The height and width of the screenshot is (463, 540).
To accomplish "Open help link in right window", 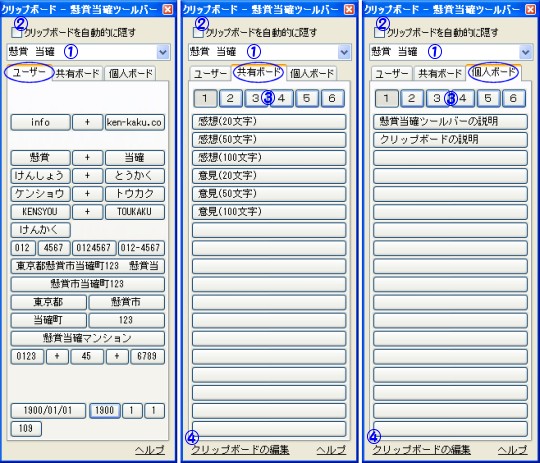I will 512,450.
